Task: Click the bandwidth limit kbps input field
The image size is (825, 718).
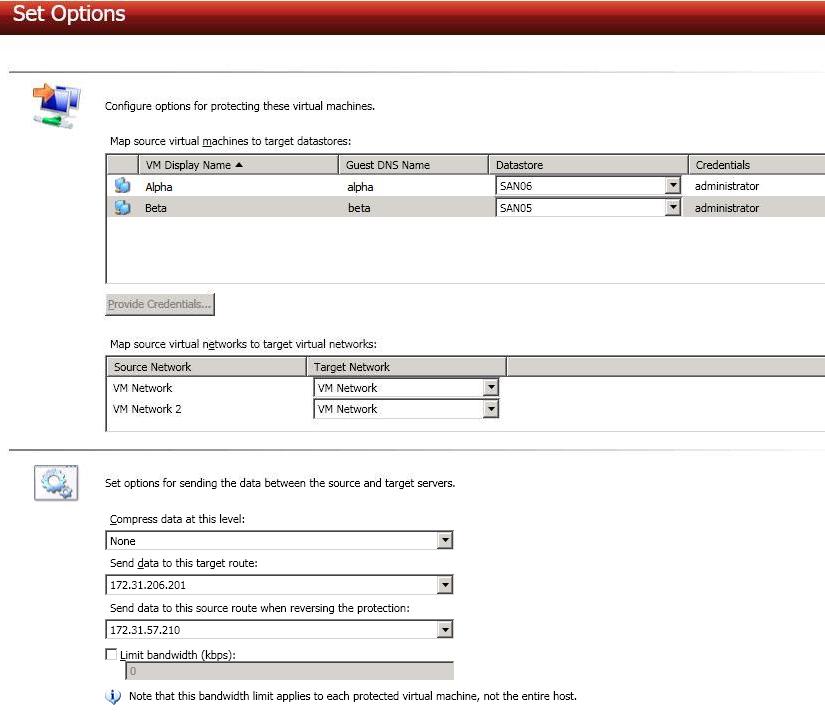Action: [288, 672]
